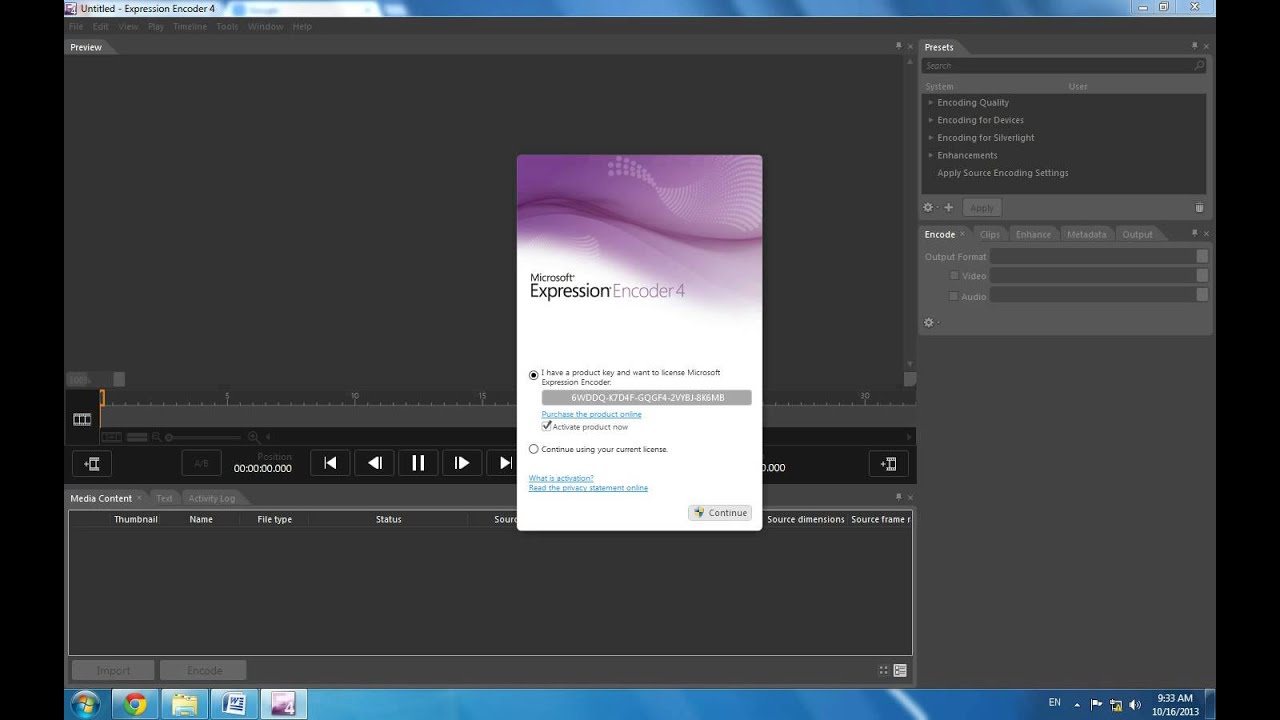Step back one frame
Viewport: 1280px width, 720px height.
[x=374, y=463]
